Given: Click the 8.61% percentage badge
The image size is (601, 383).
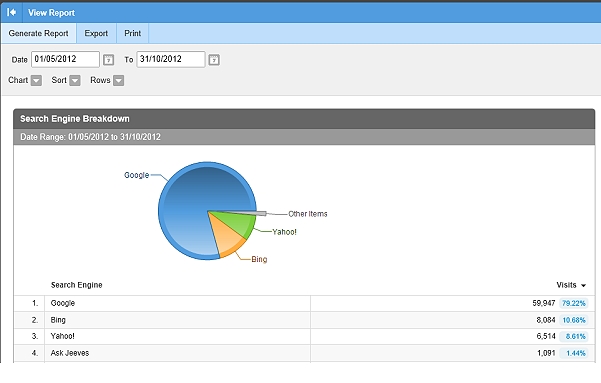Looking at the screenshot, I should (x=573, y=337).
